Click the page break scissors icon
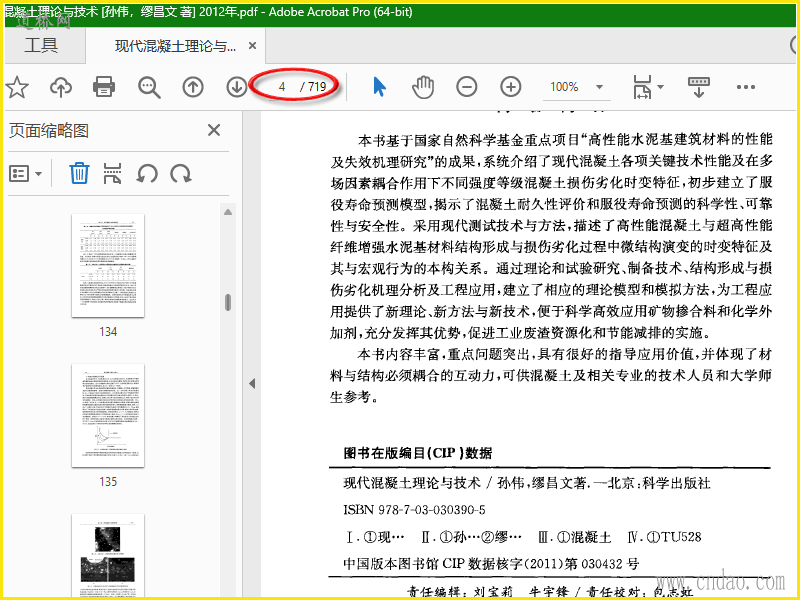Screen dimensions: 800x600 pyautogui.click(x=112, y=173)
